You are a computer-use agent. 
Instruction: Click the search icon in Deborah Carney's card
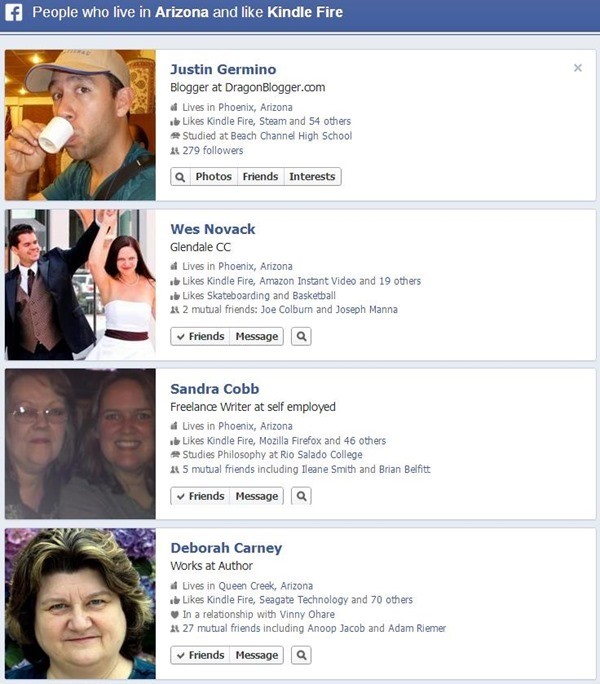point(301,655)
